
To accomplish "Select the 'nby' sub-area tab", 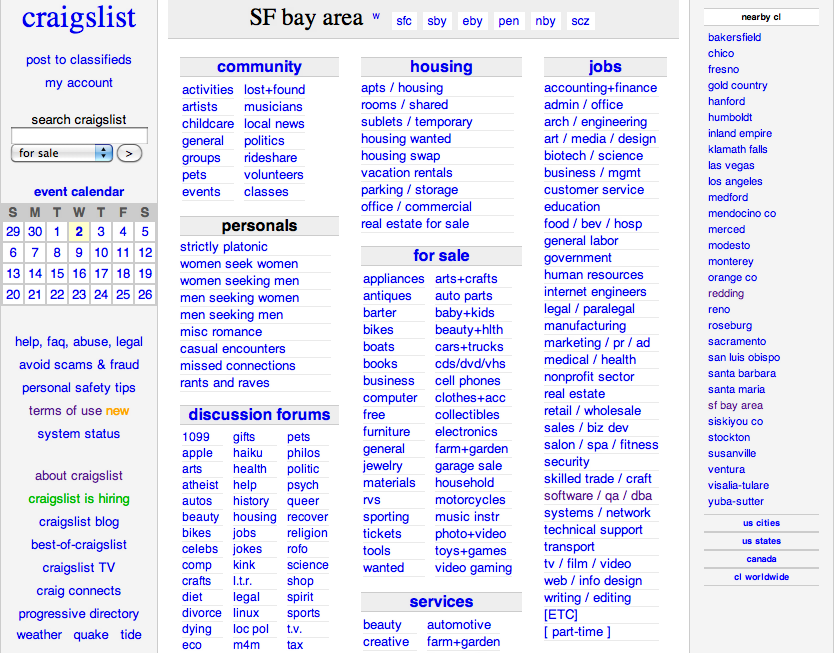I will [x=545, y=21].
